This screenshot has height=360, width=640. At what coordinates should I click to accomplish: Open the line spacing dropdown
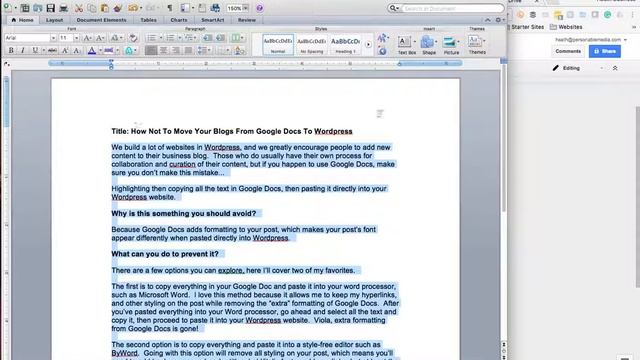tap(203, 51)
